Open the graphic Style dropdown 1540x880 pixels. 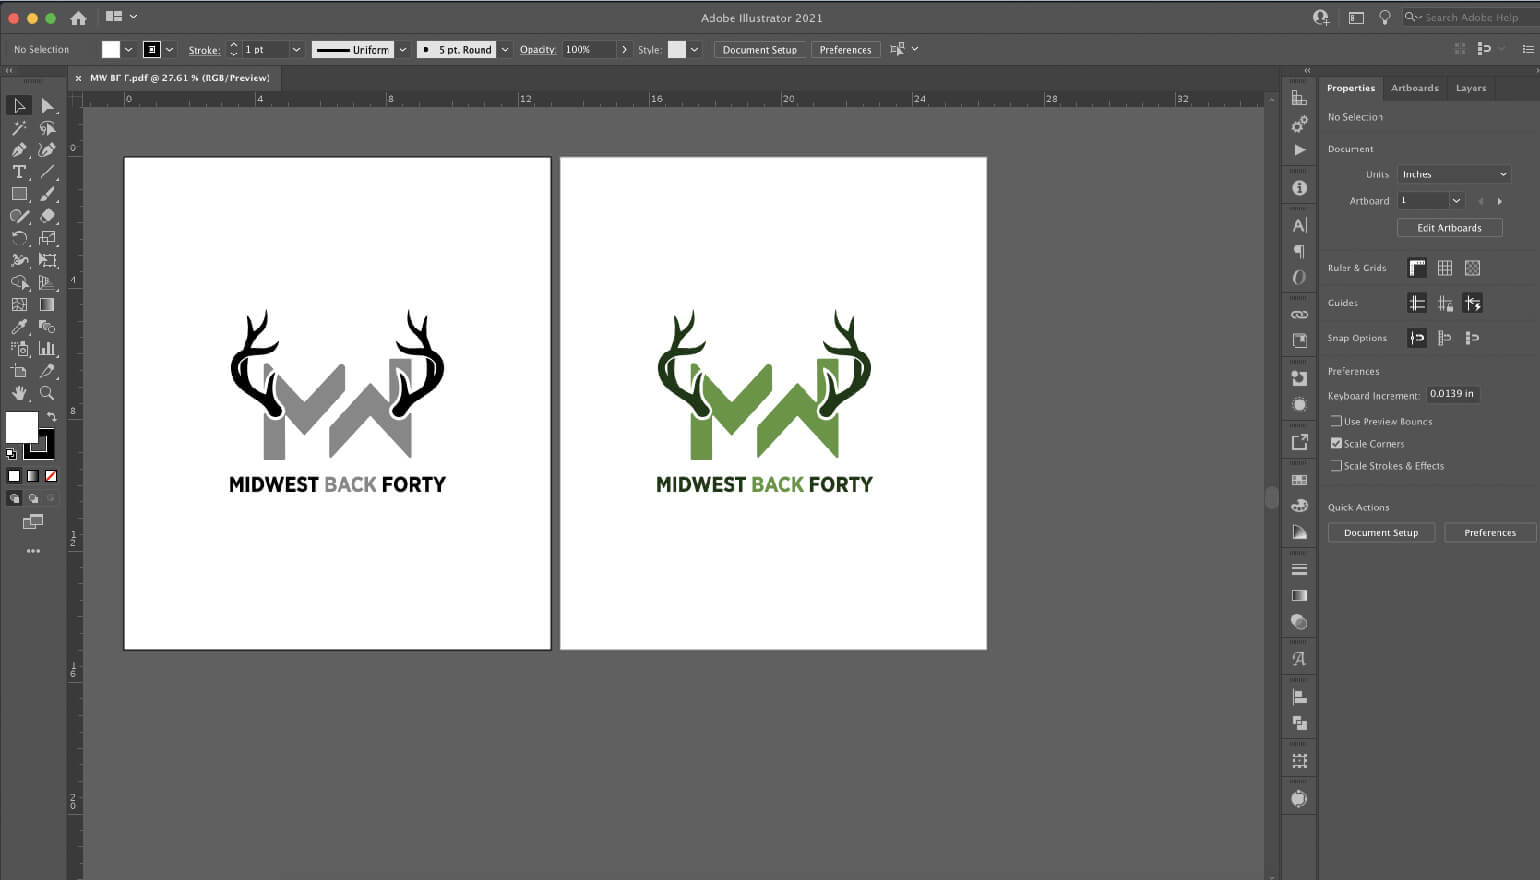[x=694, y=49]
